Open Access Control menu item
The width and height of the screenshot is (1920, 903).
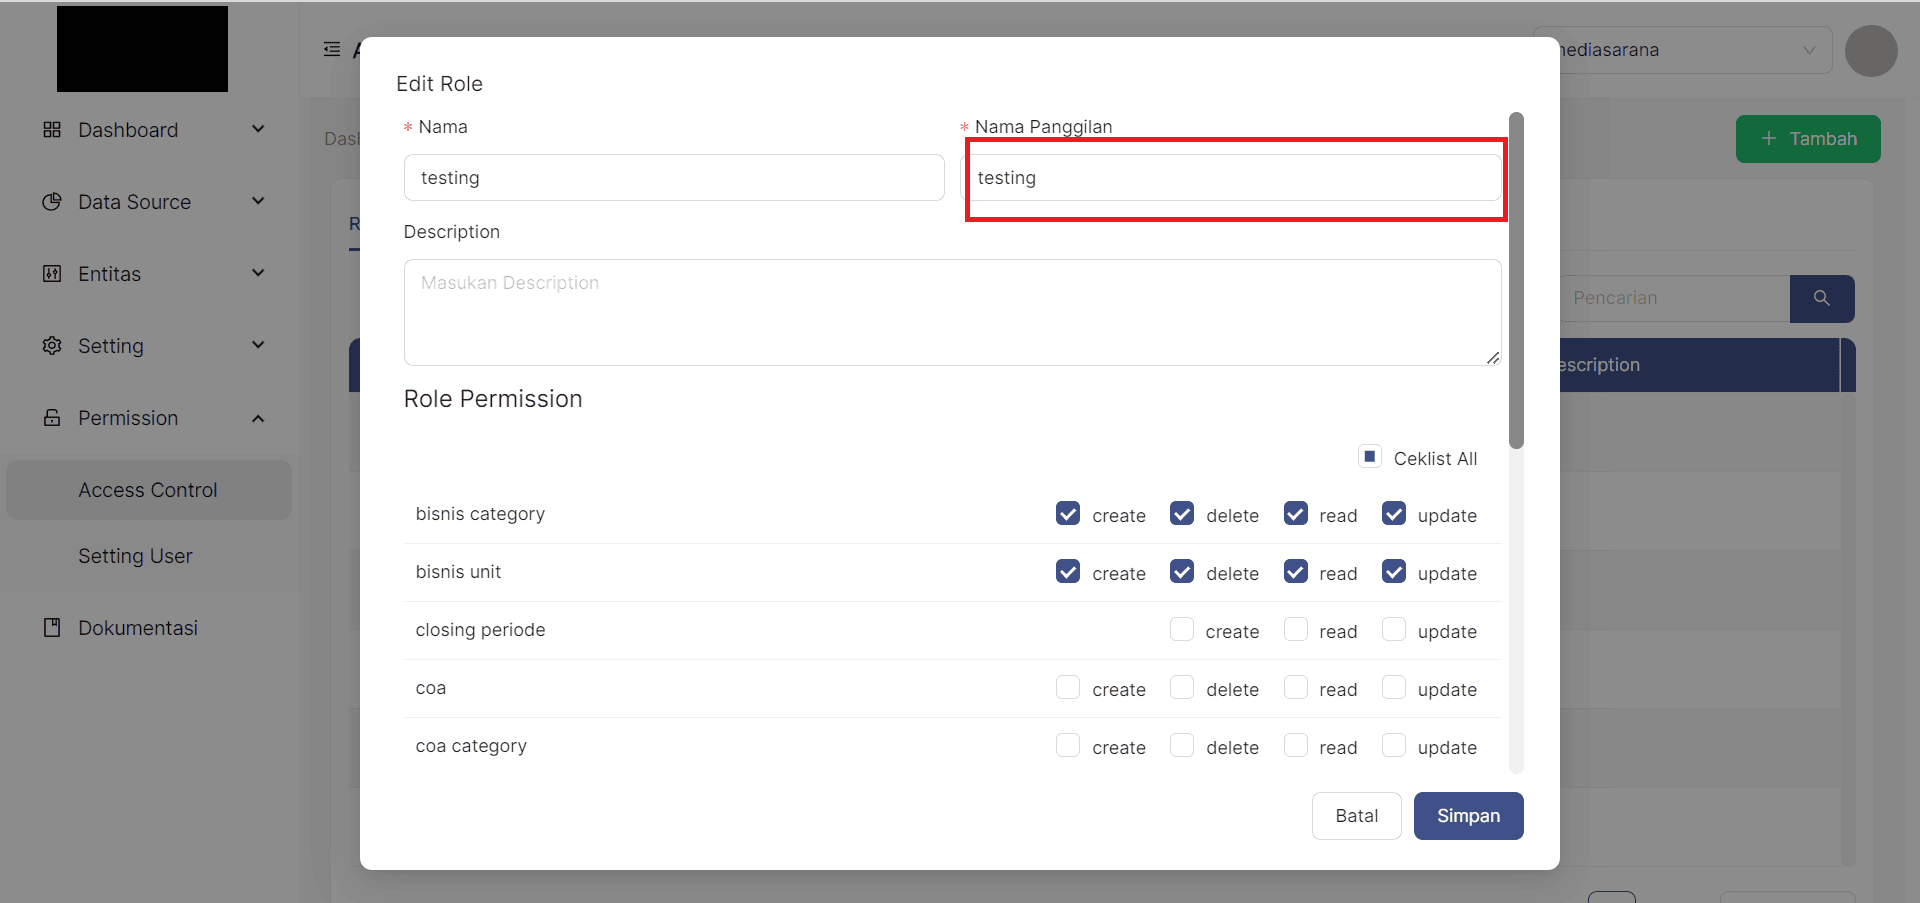[x=148, y=490]
